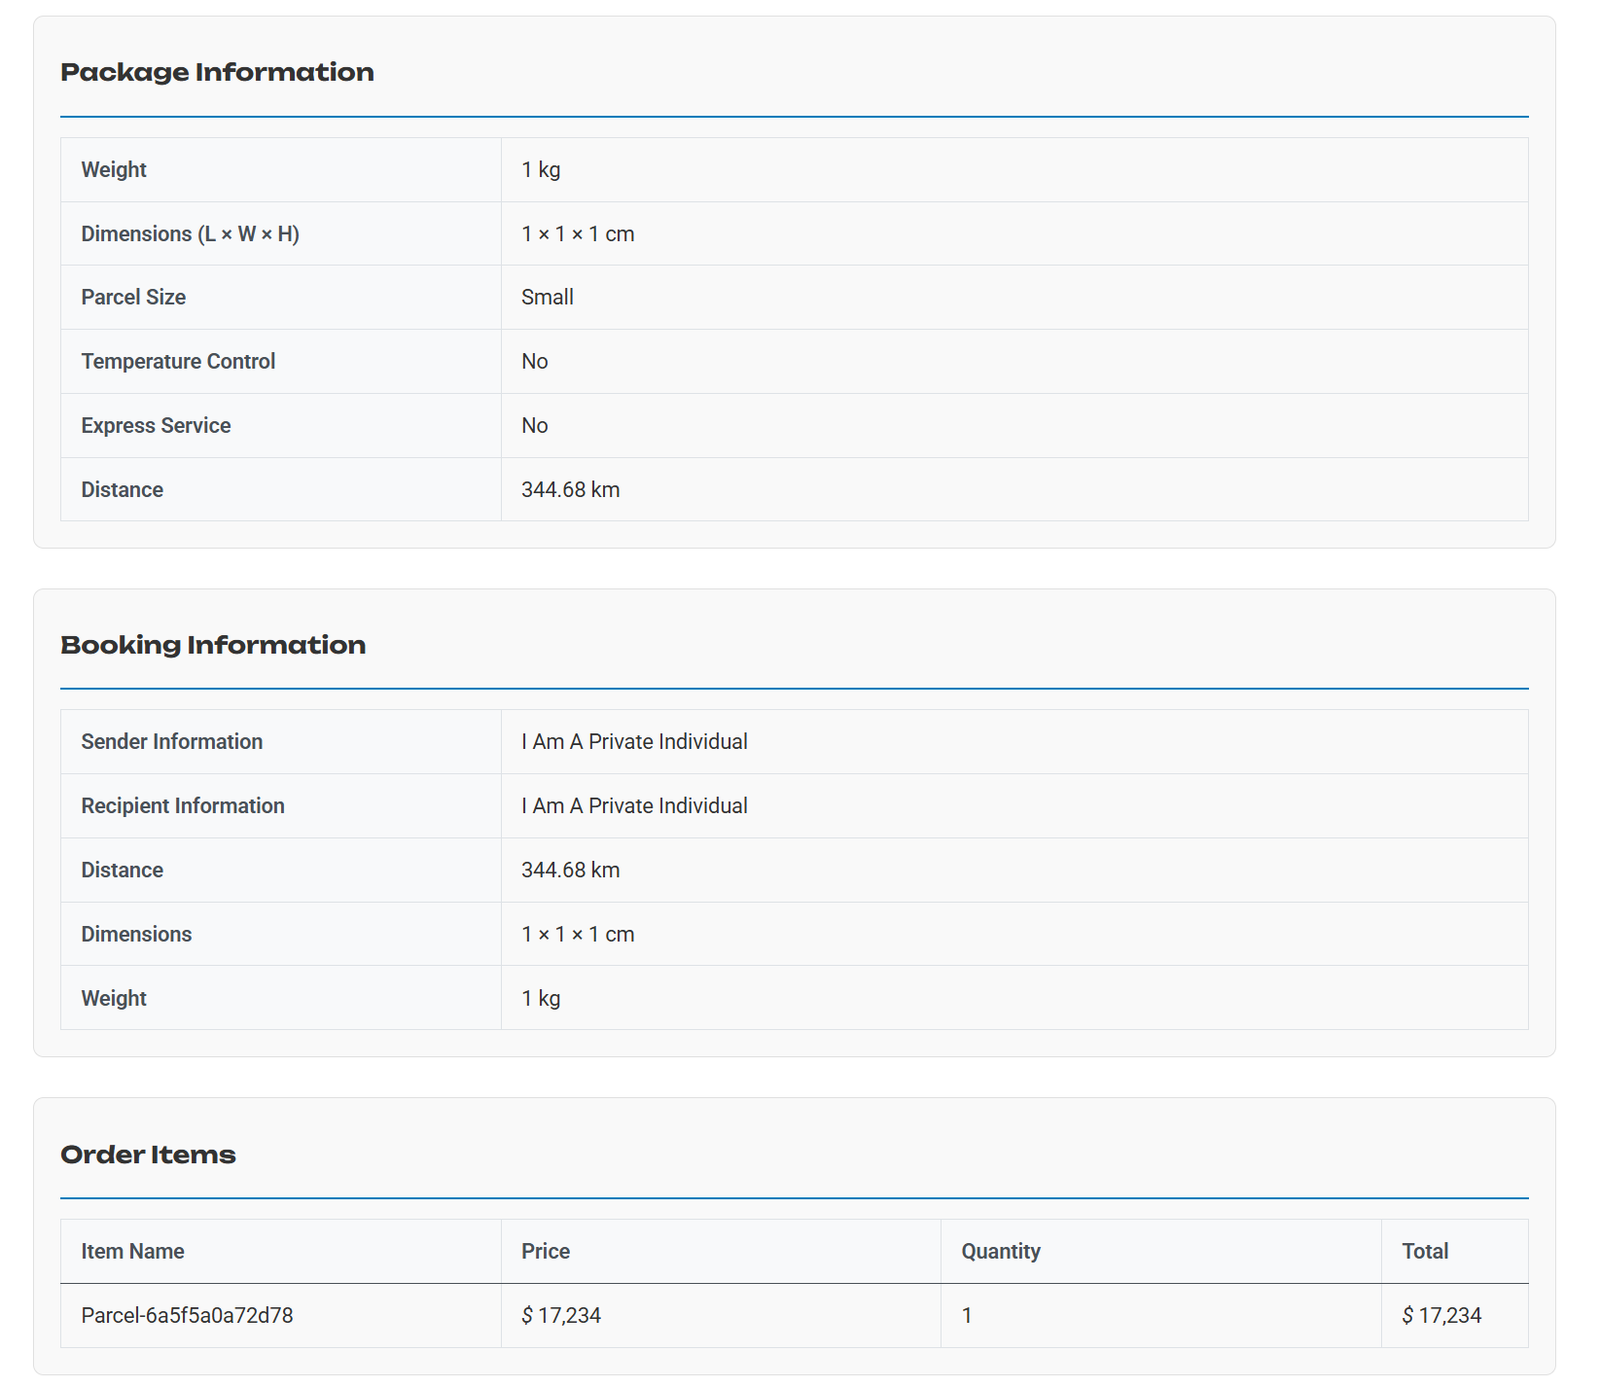This screenshot has height=1388, width=1600.
Task: Click $ 17,234 in the Total column
Action: pyautogui.click(x=1442, y=1316)
